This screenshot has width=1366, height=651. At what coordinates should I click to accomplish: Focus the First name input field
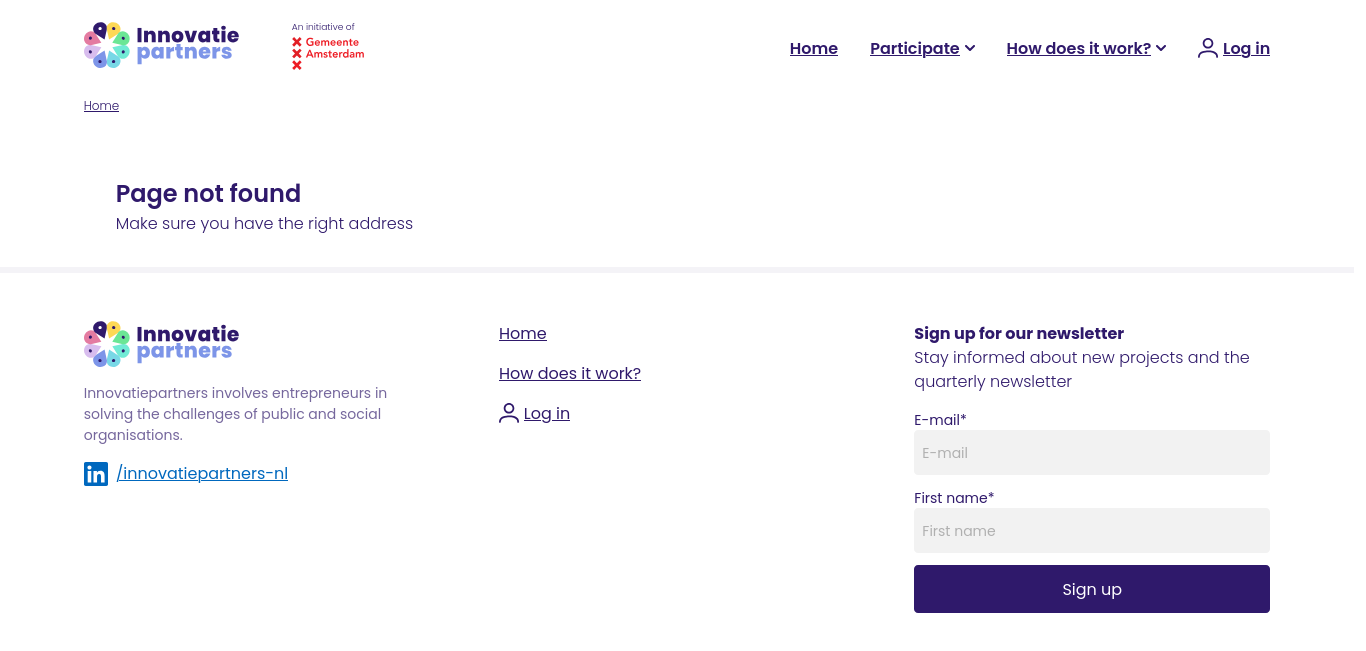[x=1092, y=531]
